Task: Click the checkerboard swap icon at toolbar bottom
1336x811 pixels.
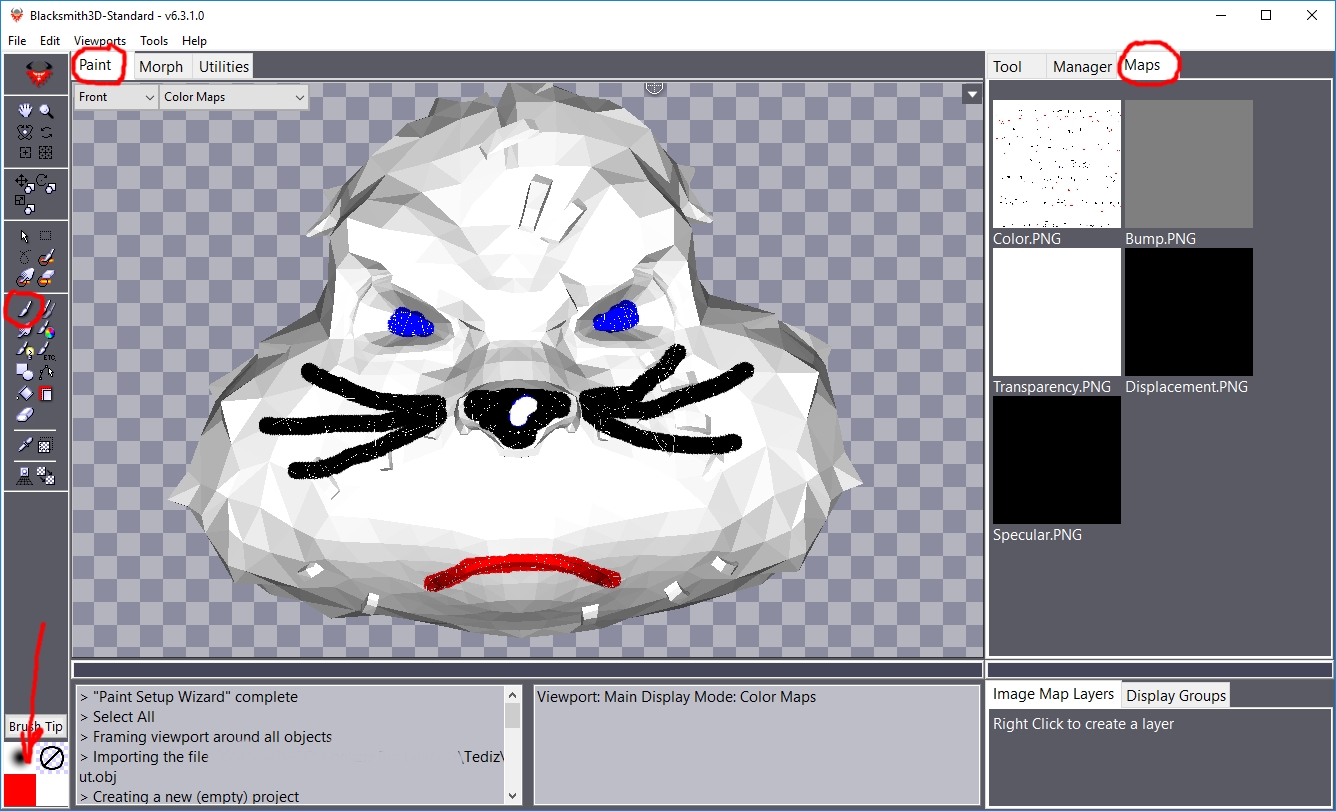Action: 46,476
